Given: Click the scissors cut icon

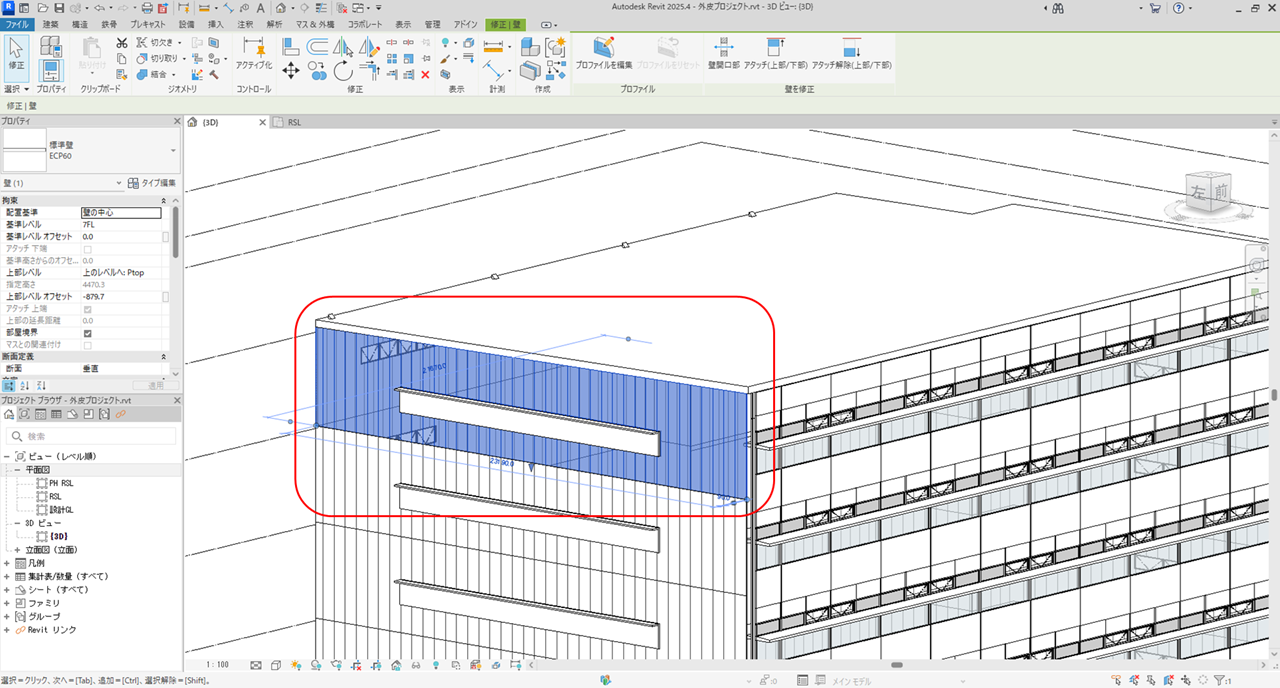Looking at the screenshot, I should [x=122, y=43].
